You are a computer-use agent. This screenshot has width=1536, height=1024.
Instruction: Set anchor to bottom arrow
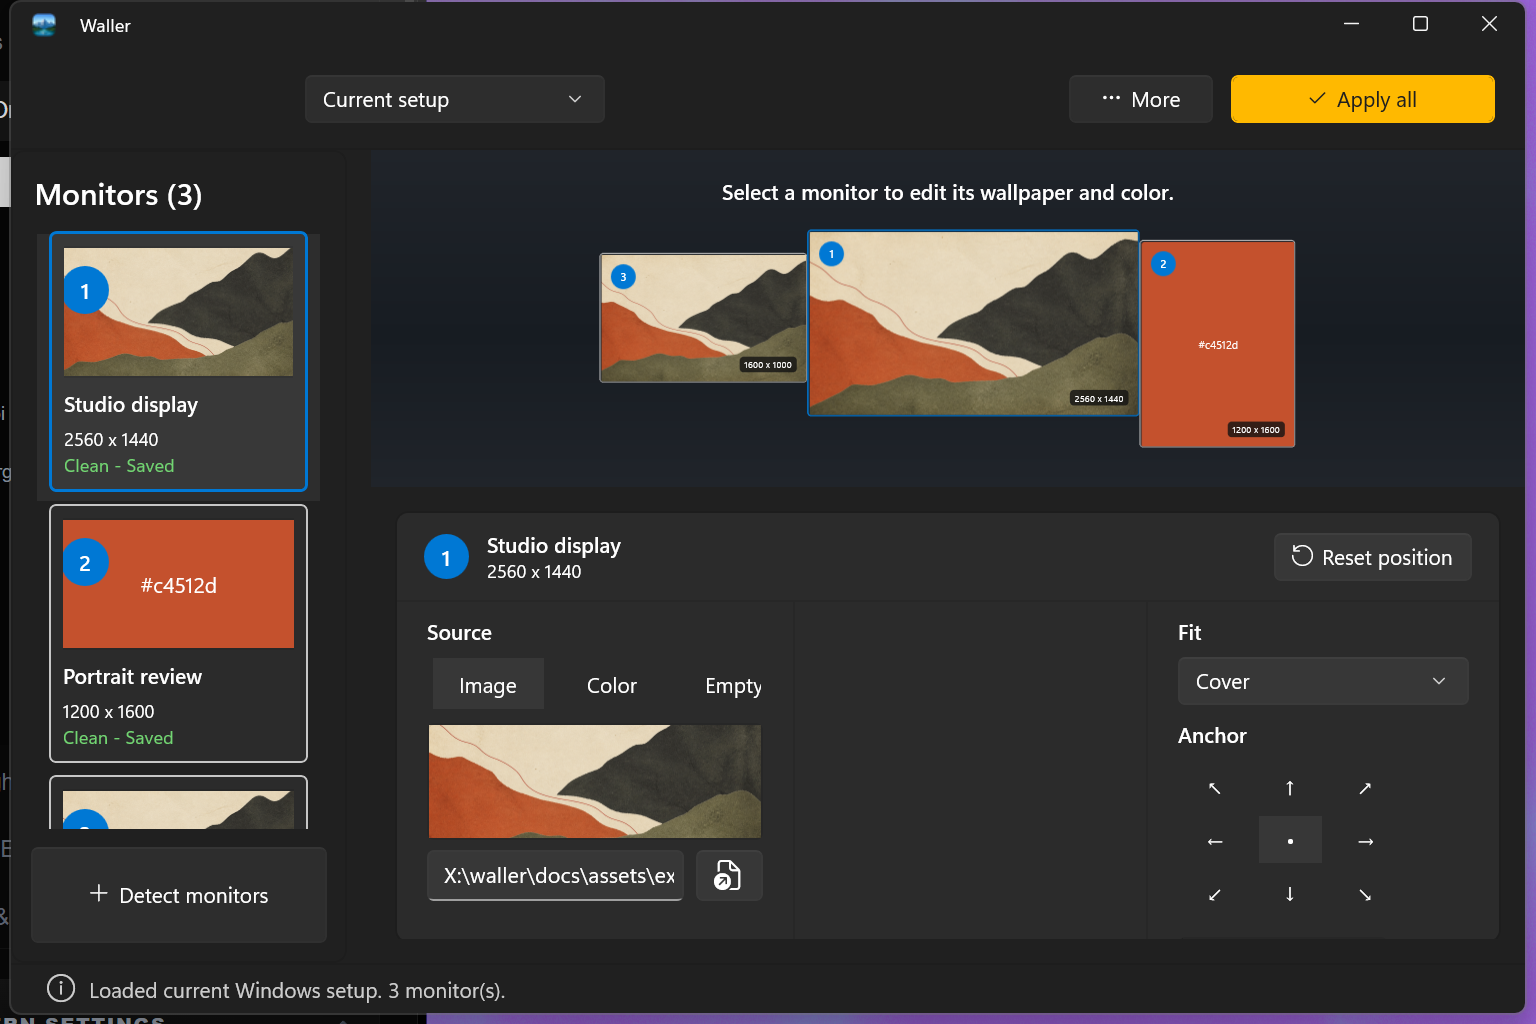pyautogui.click(x=1290, y=894)
